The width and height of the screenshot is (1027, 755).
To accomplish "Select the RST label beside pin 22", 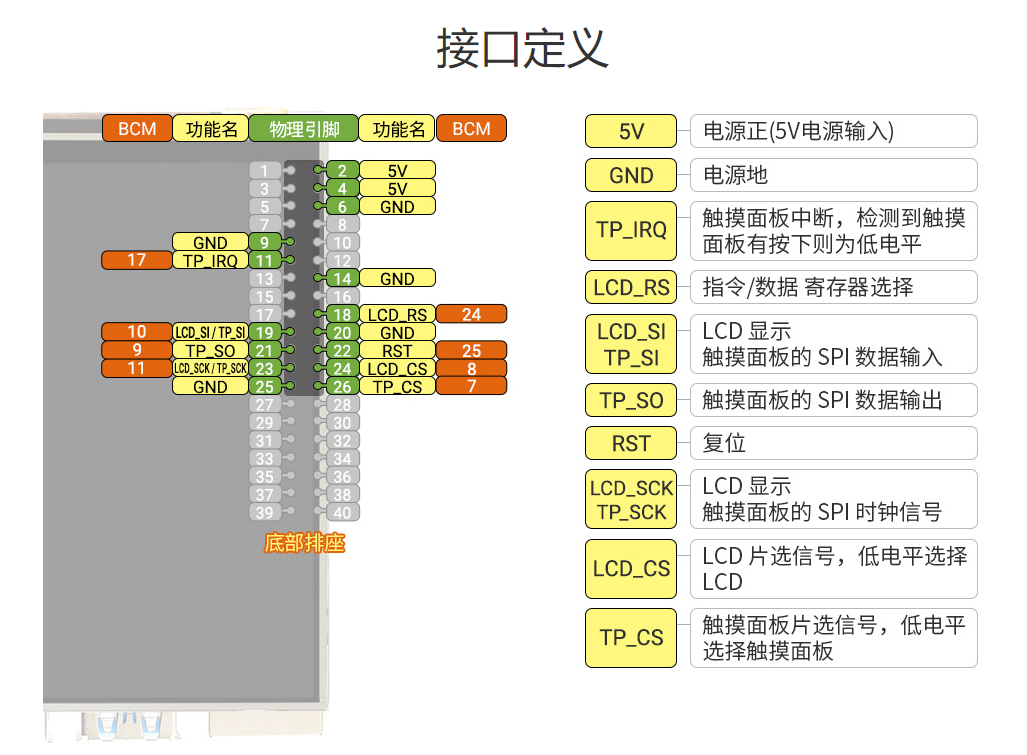I will click(398, 350).
